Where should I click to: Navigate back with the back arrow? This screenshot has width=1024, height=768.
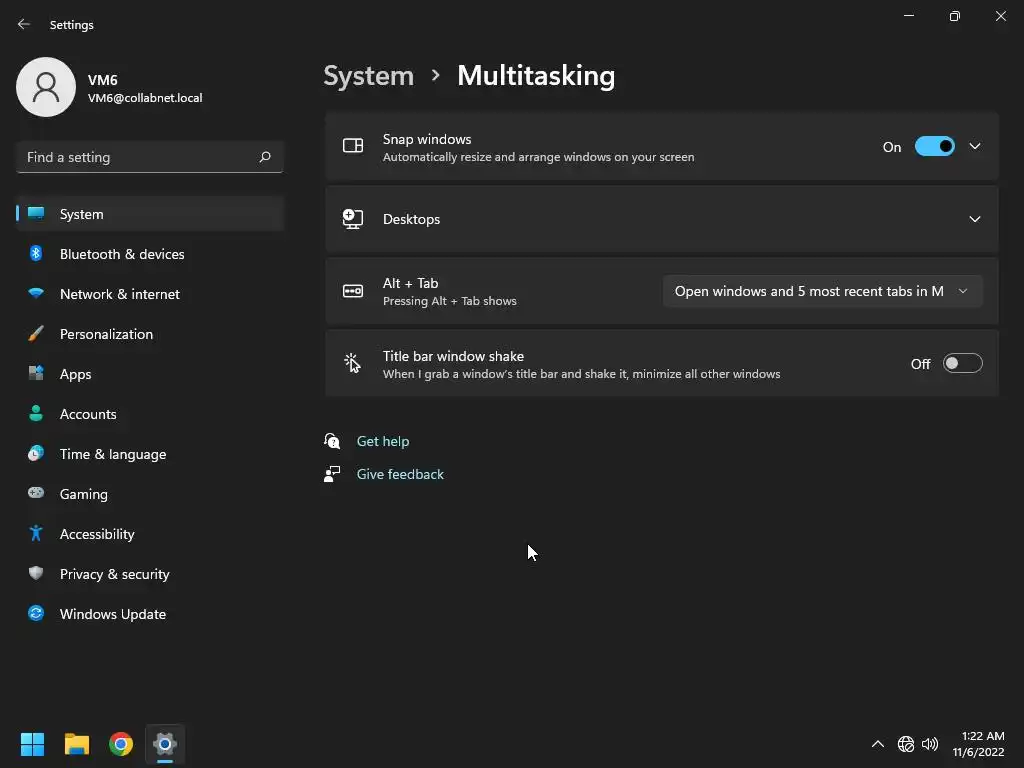[24, 25]
